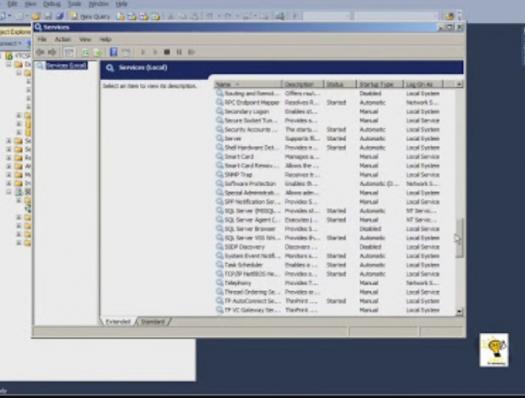The width and height of the screenshot is (525, 398).
Task: Open Window menu in background SSMS window
Action: 98,4
